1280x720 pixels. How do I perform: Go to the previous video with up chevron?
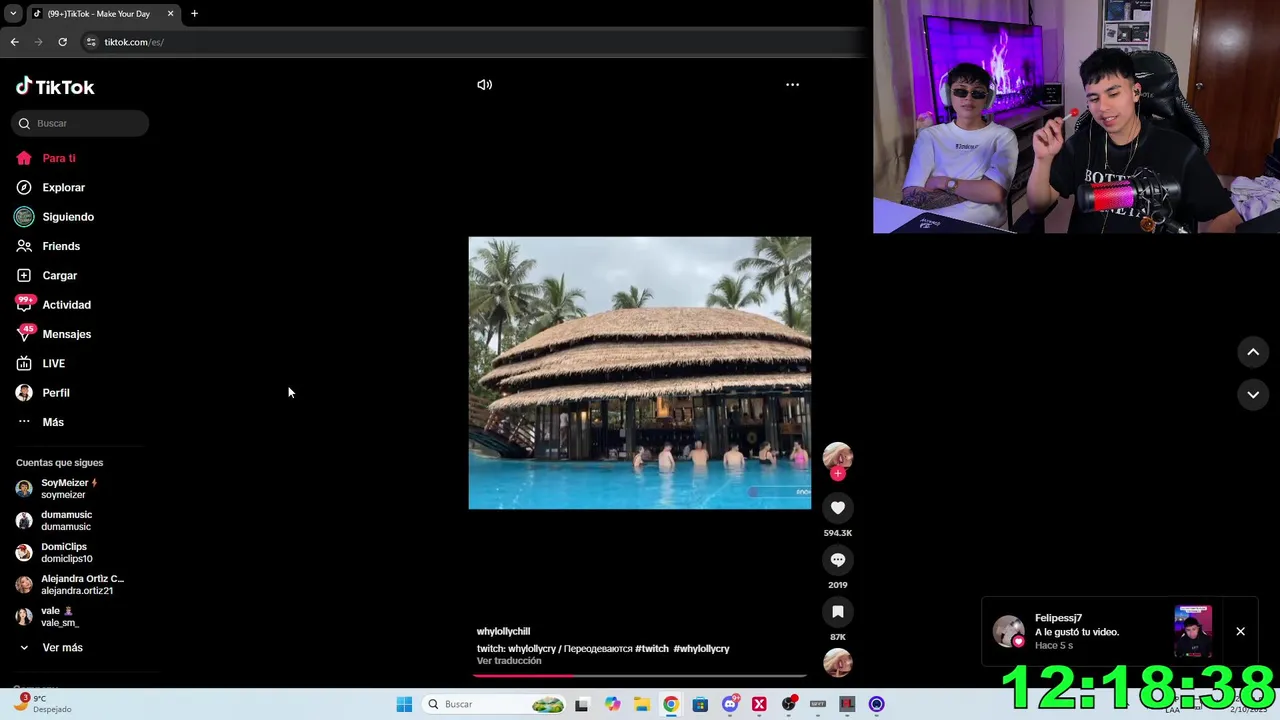pyautogui.click(x=1253, y=352)
